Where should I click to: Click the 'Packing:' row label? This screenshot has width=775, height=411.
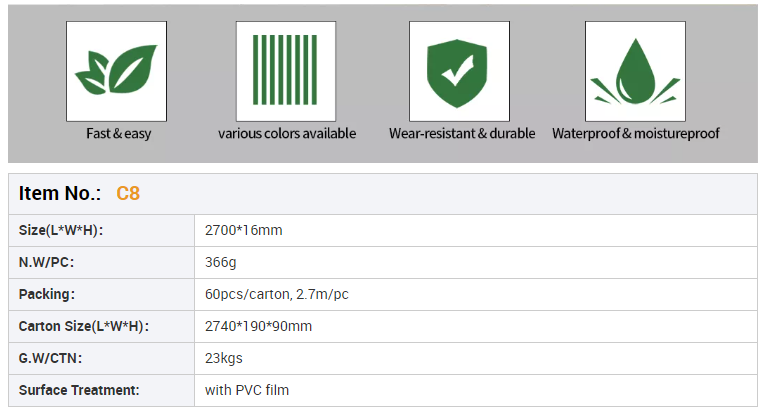(x=47, y=294)
